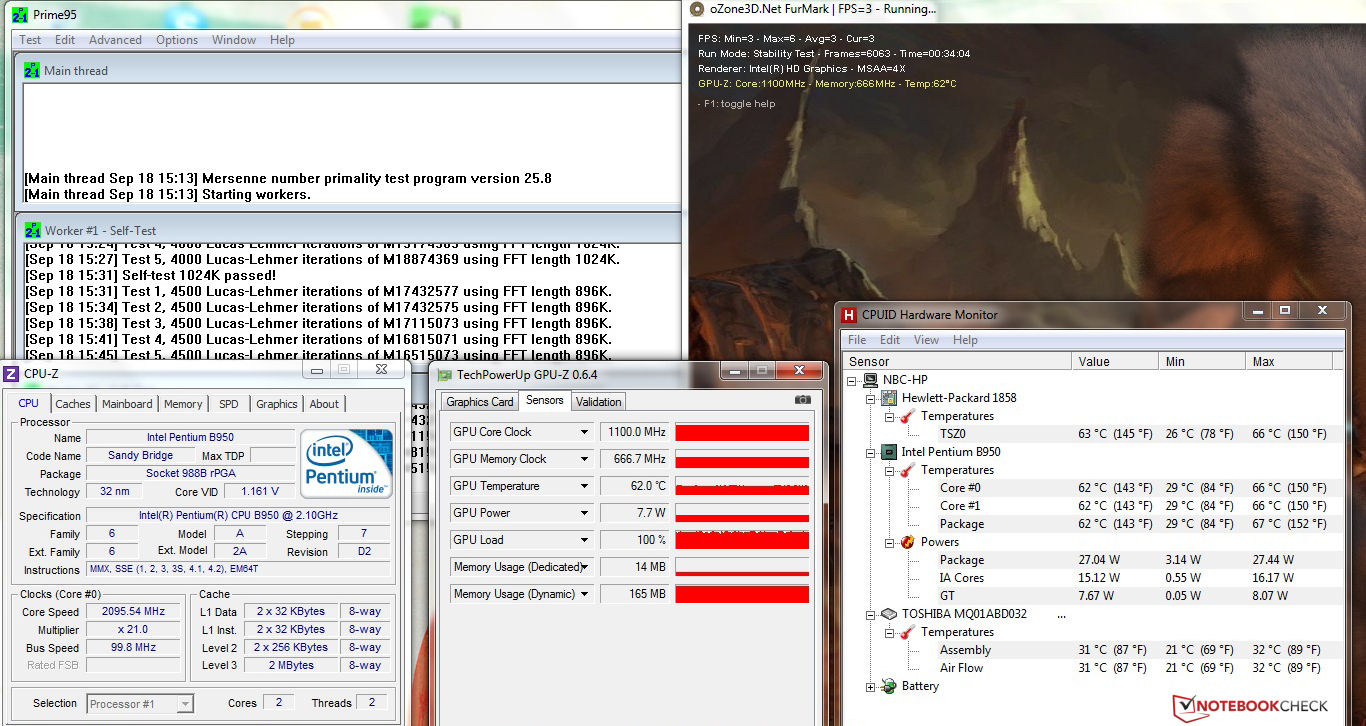Click the Powers flame icon in HWMonitor
Screen dimensions: 1366x726
click(907, 542)
